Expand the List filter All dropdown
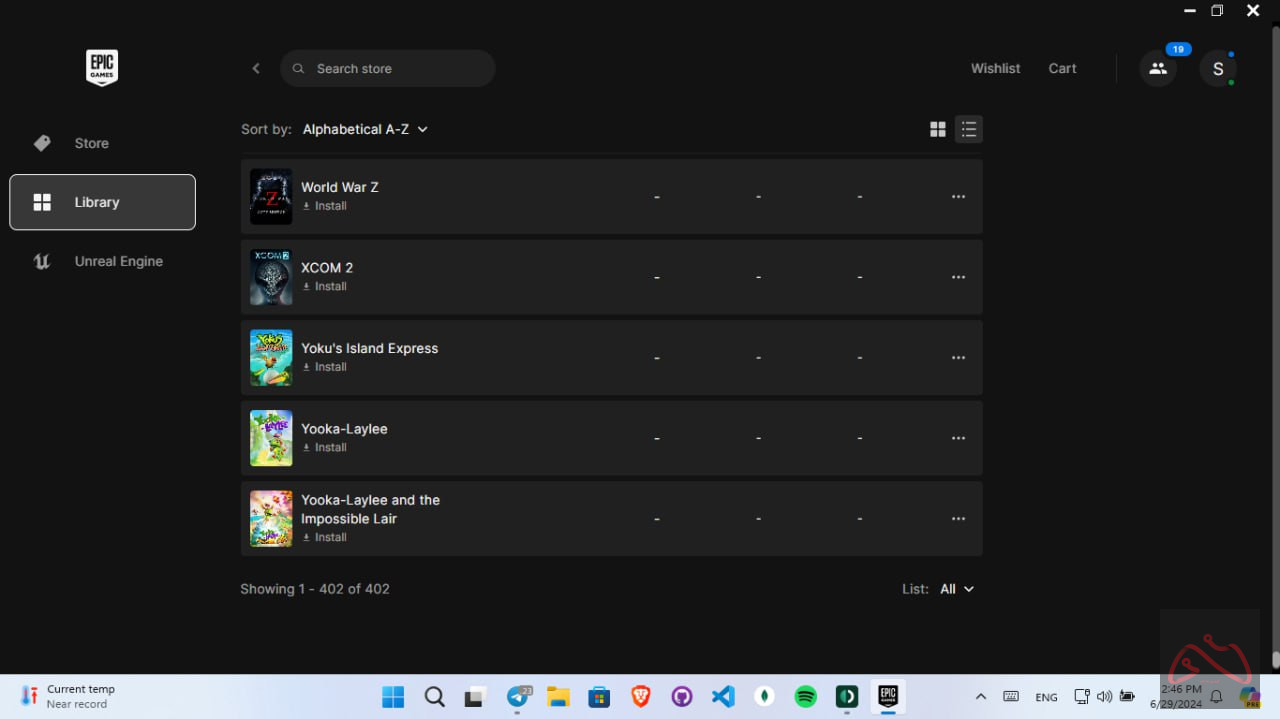 click(956, 589)
